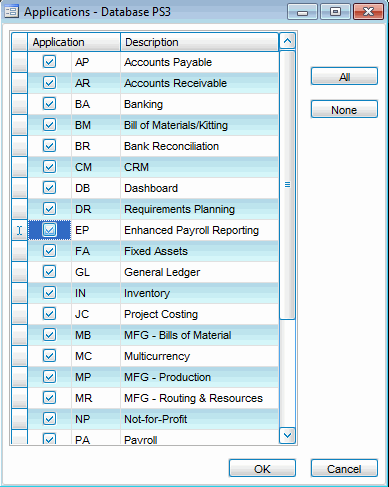
Task: Click the 'Accounts Receivable' description cell
Action: (199, 83)
